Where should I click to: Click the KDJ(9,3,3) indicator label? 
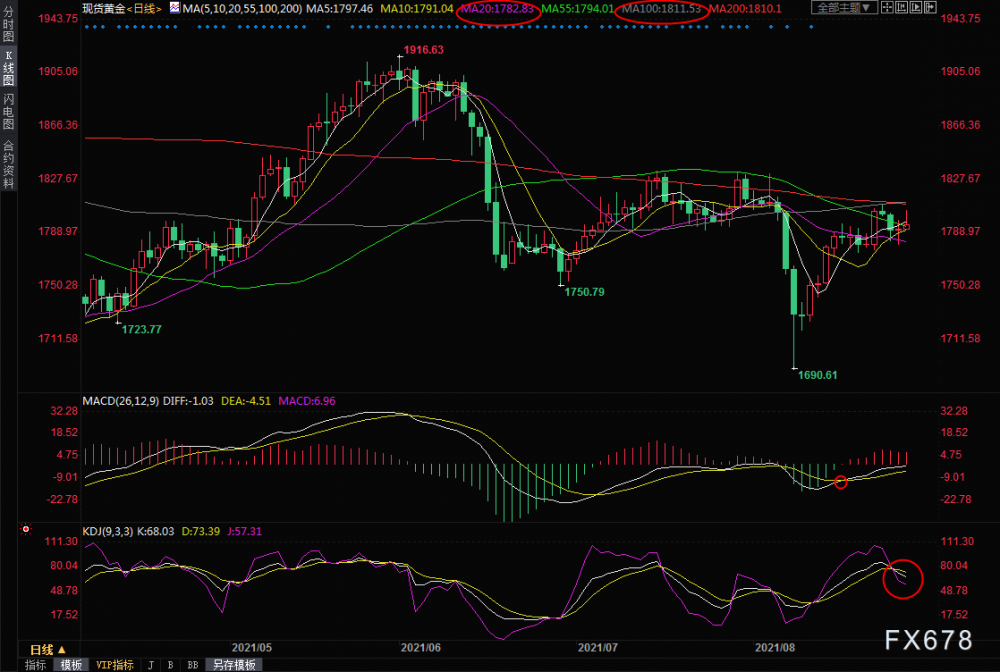click(x=108, y=531)
